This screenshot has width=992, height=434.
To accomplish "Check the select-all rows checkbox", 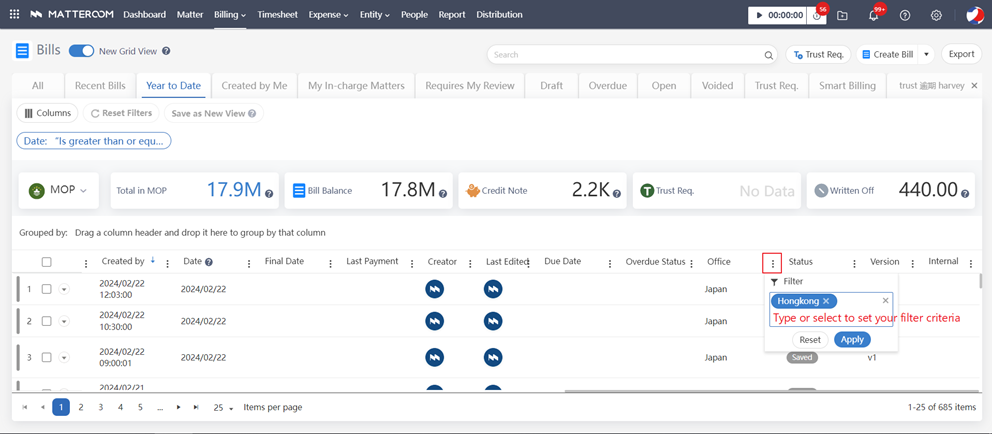I will (46, 262).
